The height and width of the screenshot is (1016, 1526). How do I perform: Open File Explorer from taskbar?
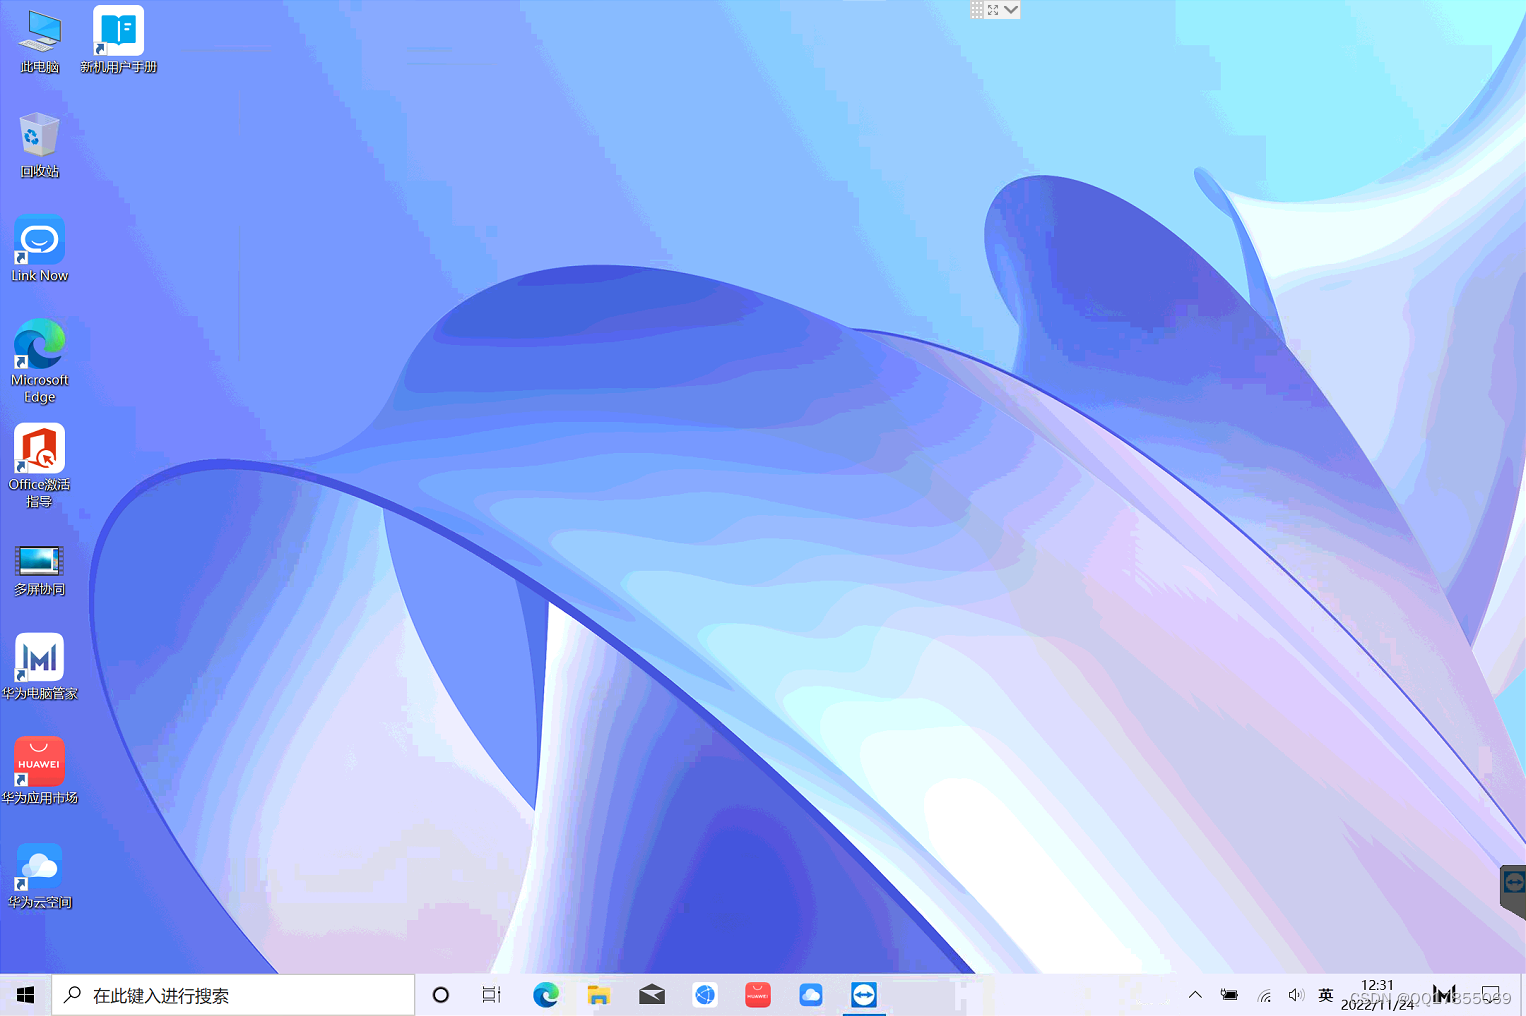coord(598,995)
